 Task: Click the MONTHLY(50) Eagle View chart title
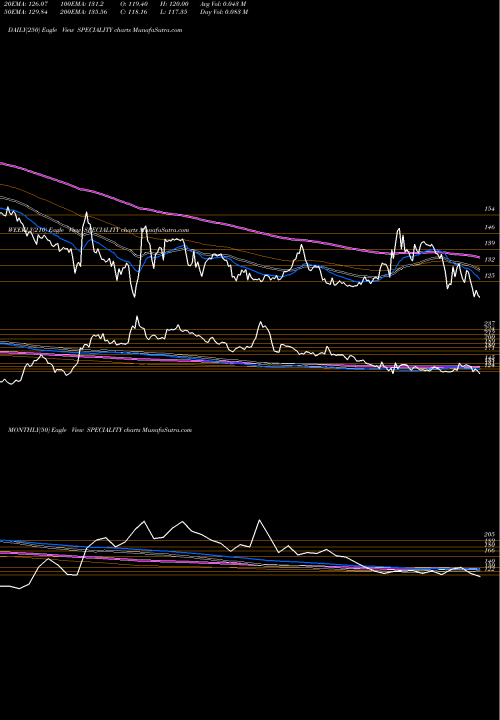pos(100,430)
